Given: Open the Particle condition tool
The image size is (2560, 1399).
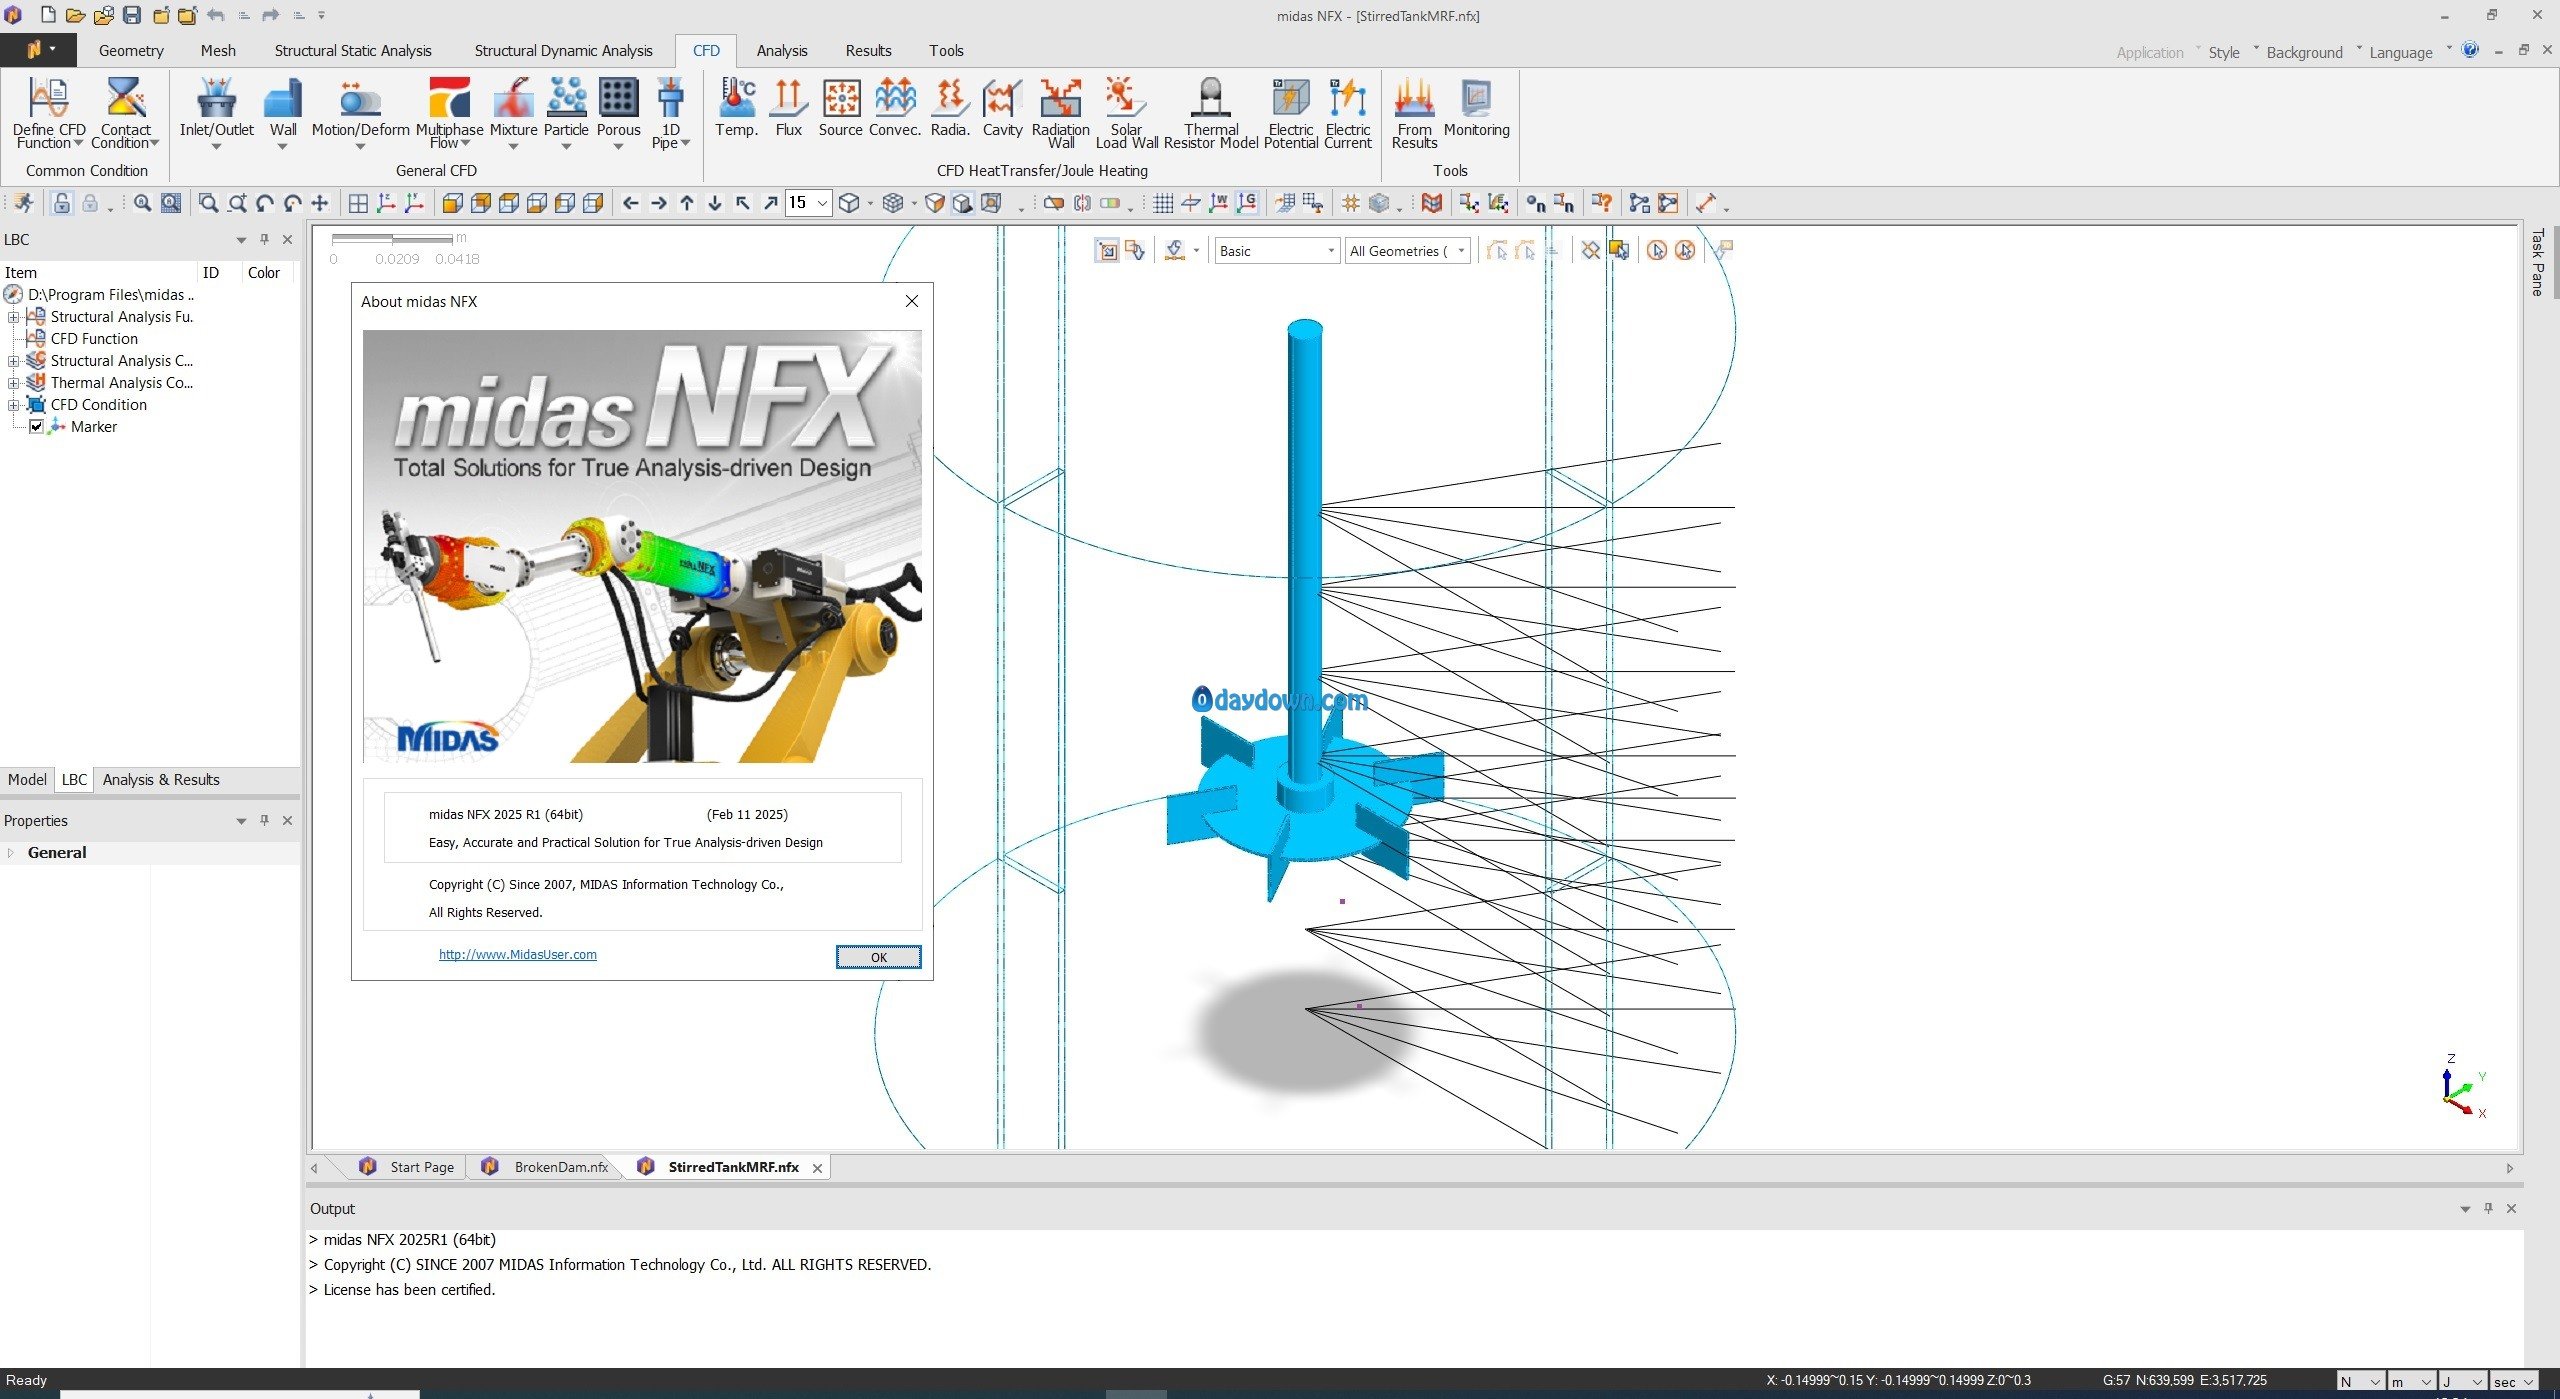Looking at the screenshot, I should (x=566, y=106).
